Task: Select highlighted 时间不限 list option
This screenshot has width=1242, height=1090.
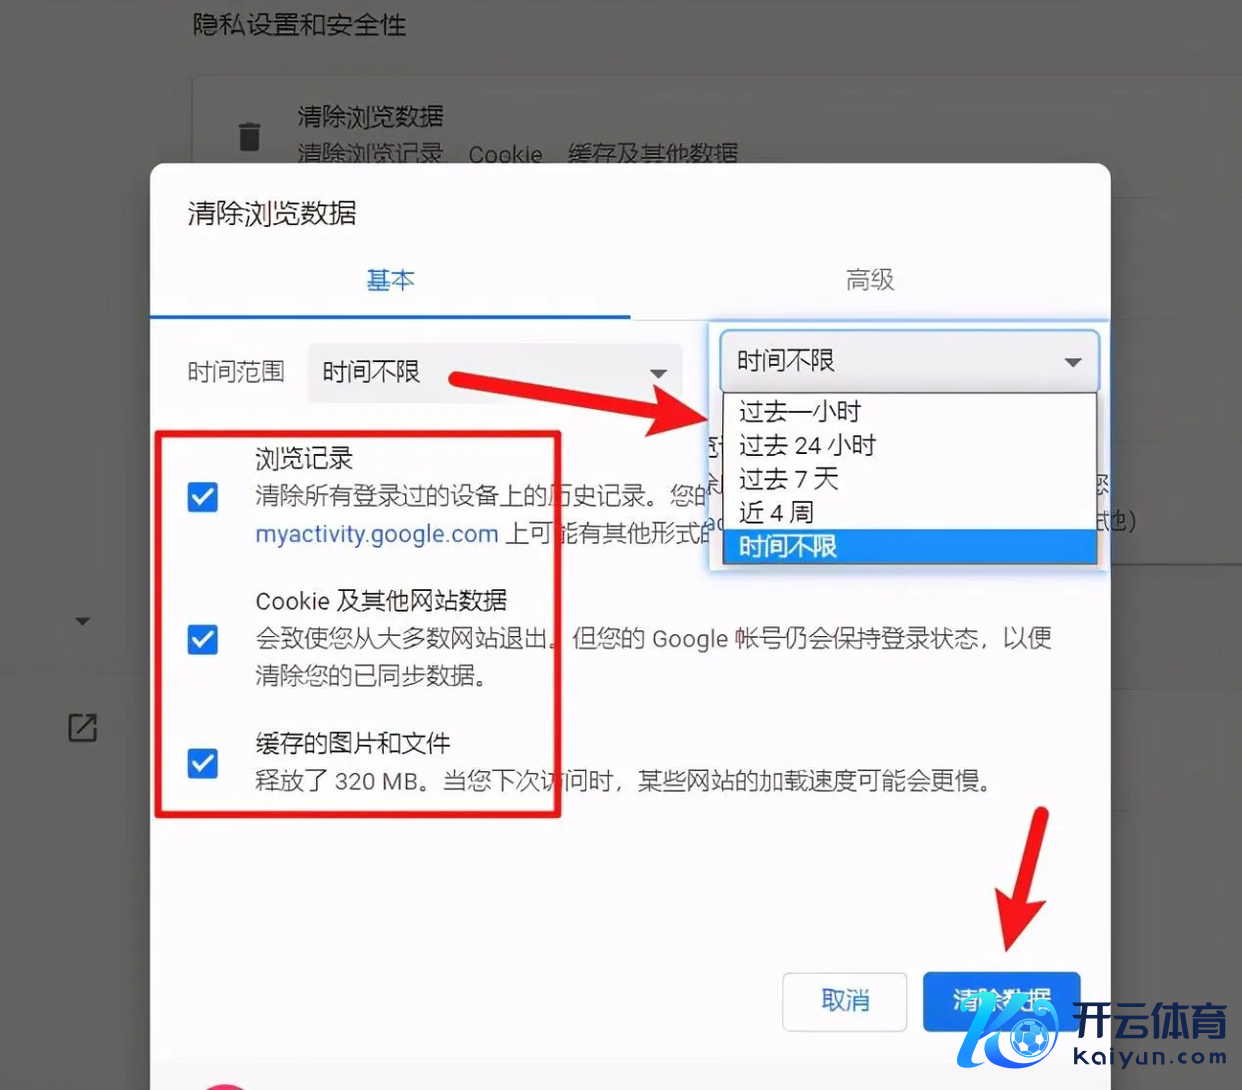Action: point(909,547)
